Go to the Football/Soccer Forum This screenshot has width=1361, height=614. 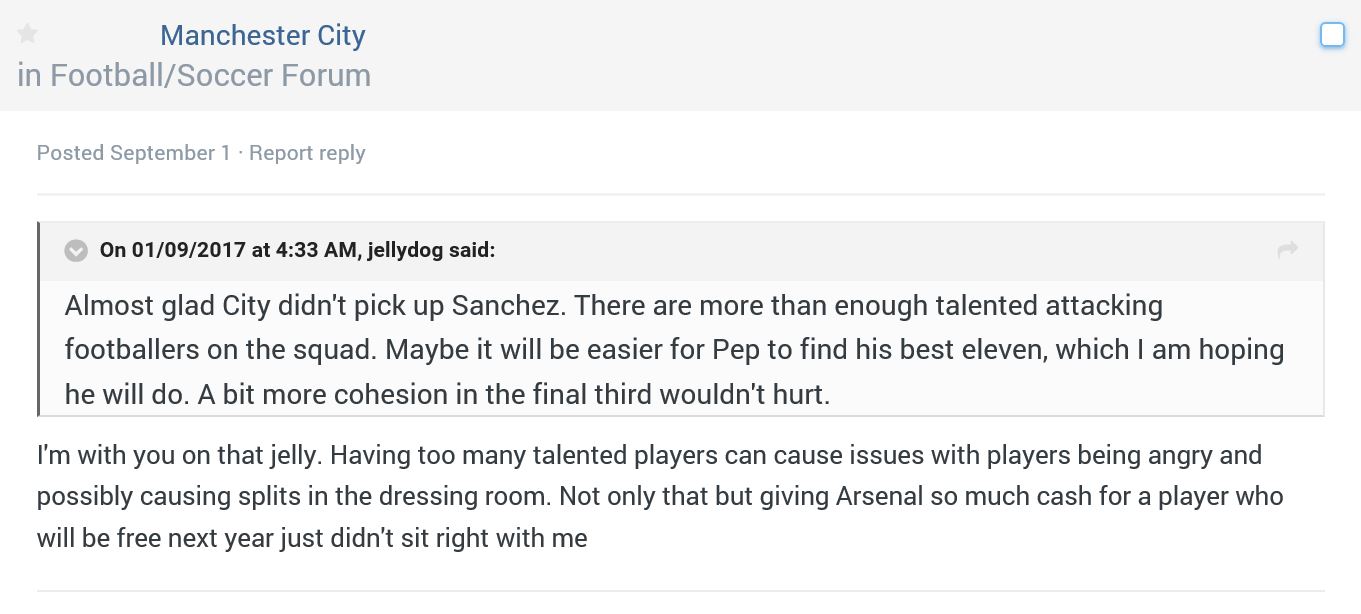point(210,75)
